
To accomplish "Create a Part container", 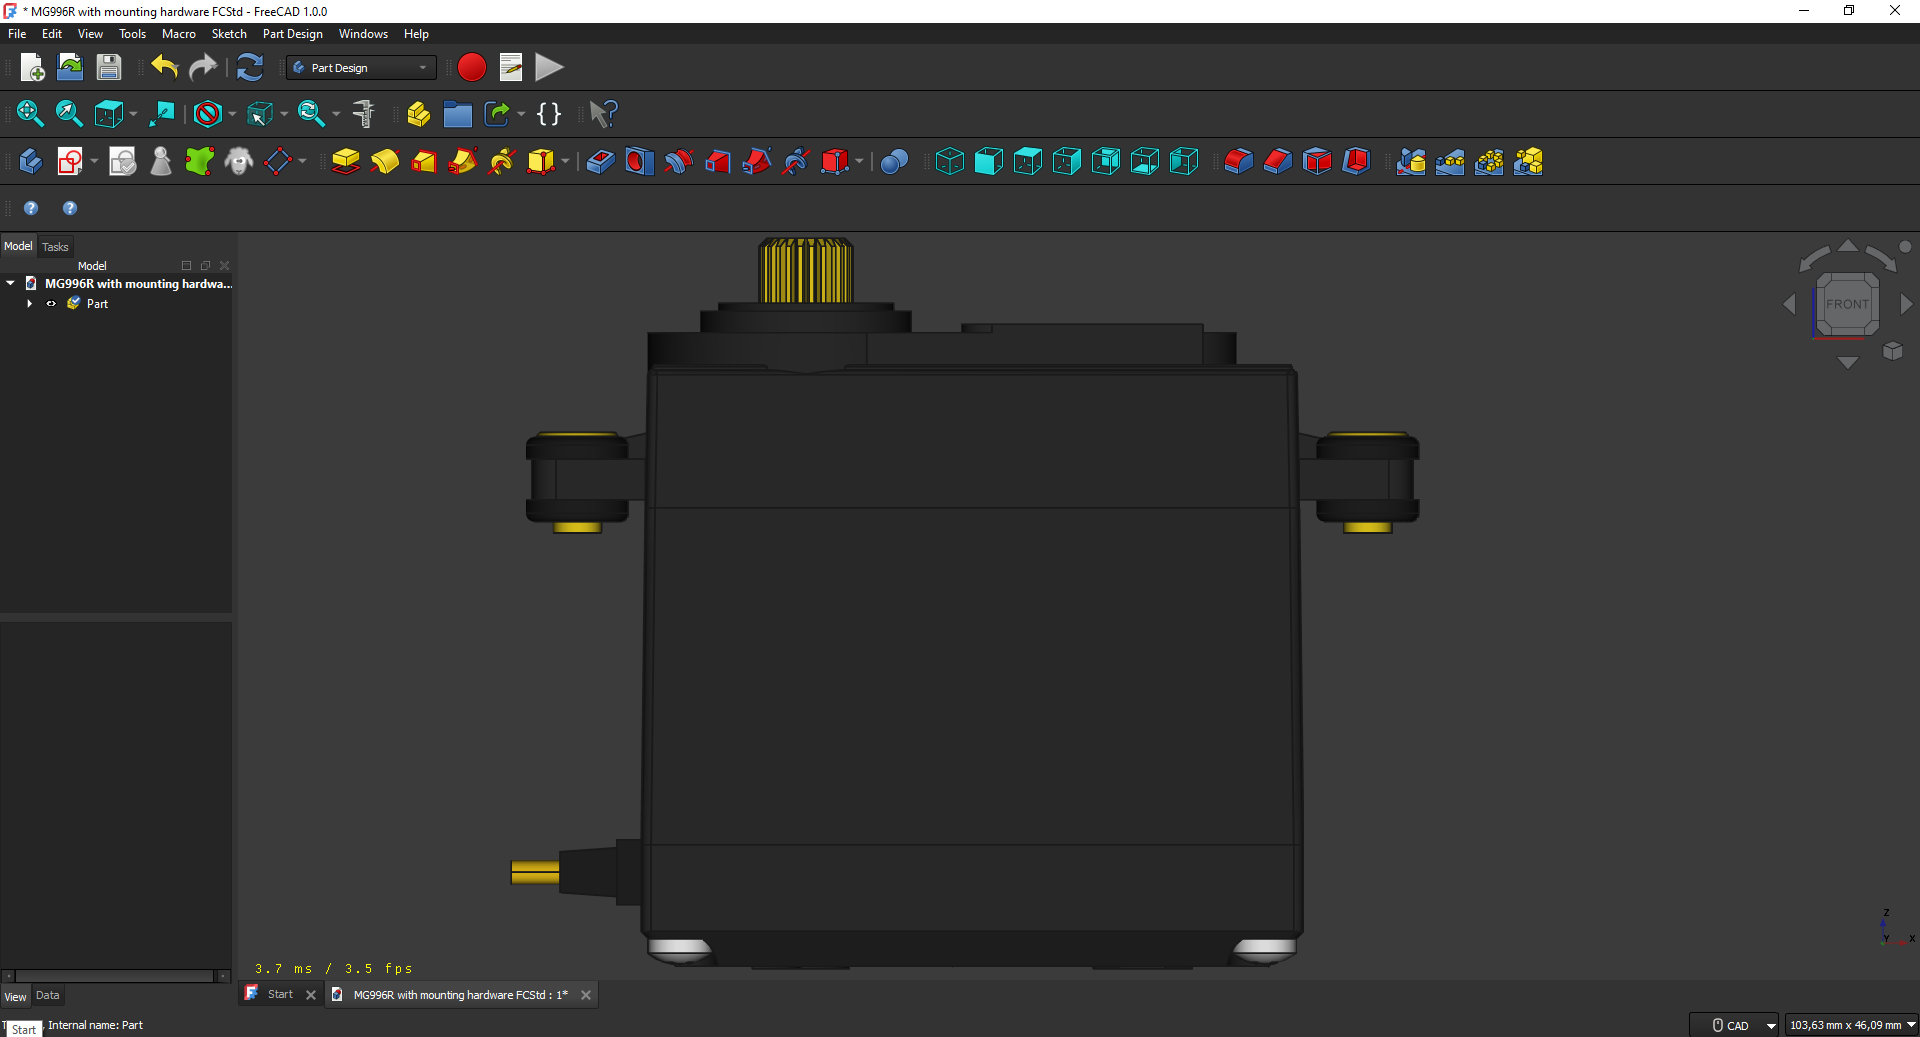I will (418, 114).
